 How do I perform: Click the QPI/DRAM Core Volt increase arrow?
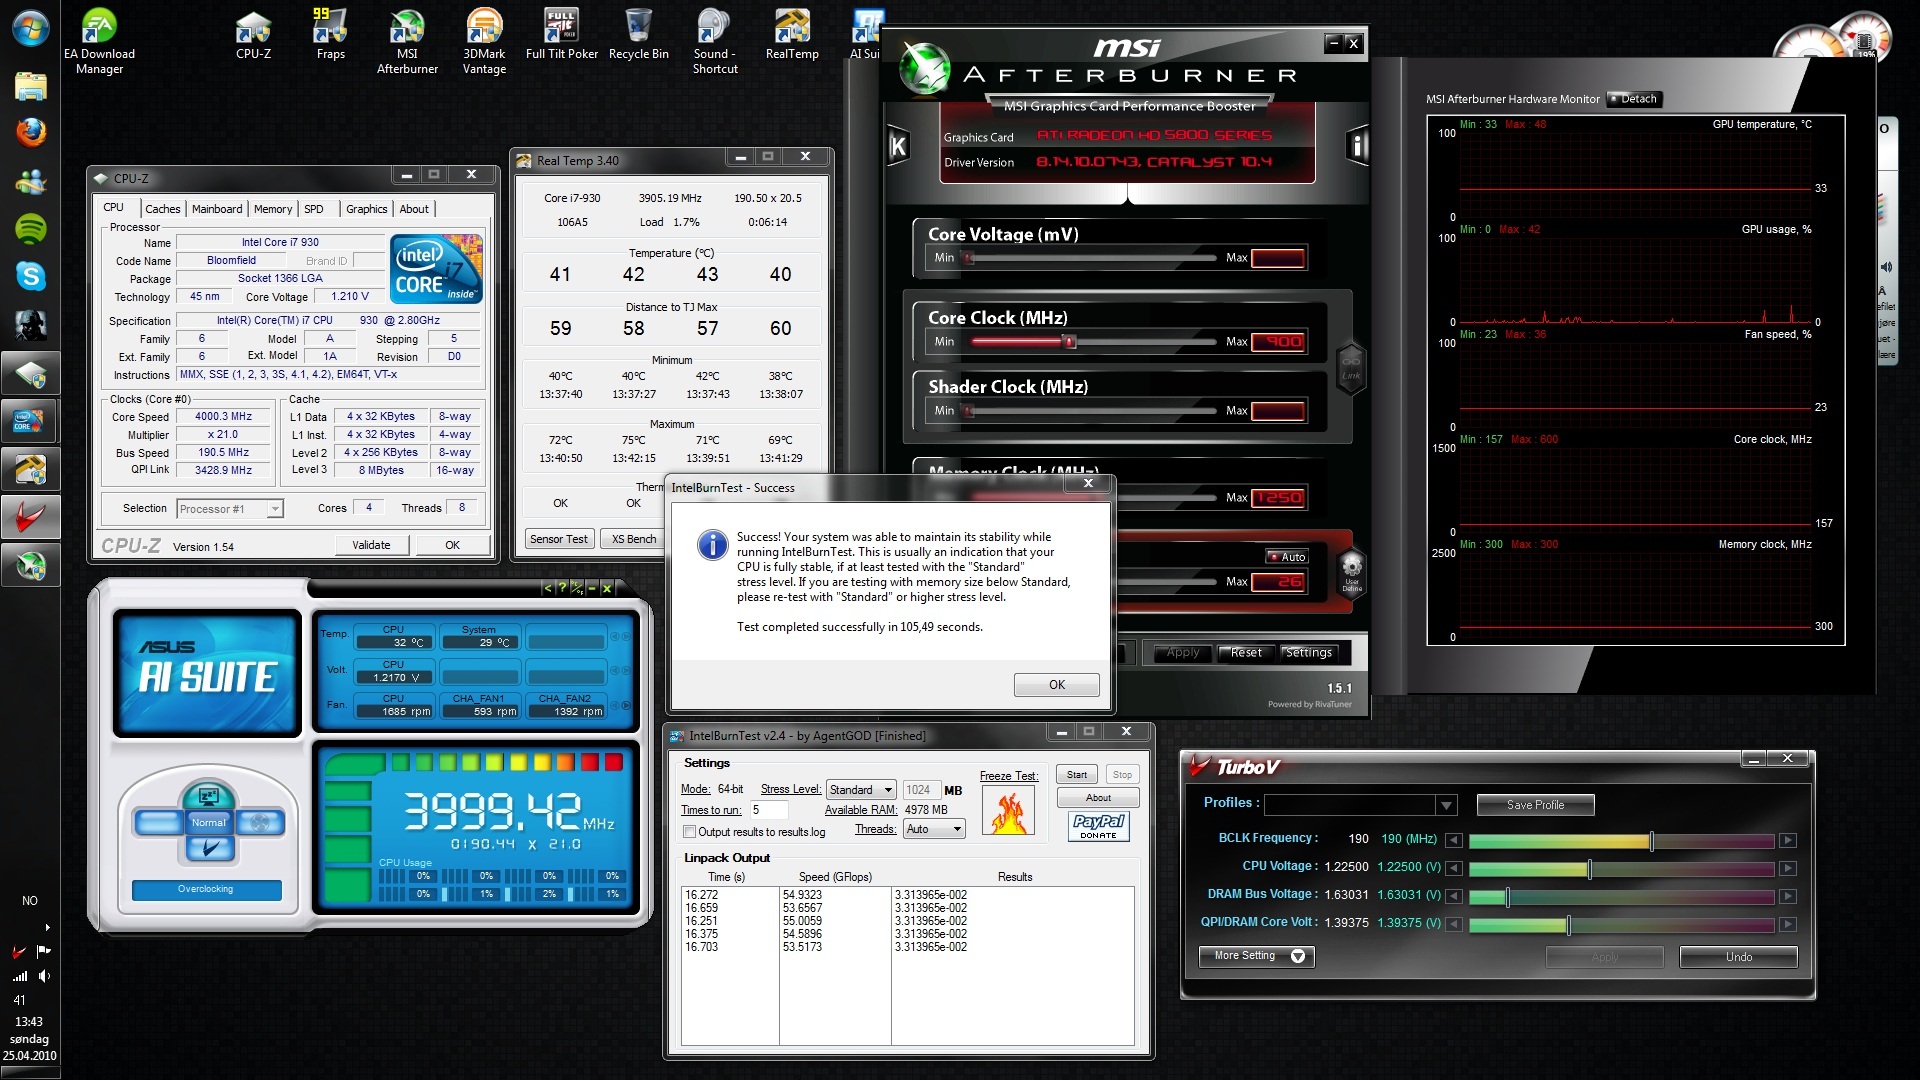pos(1788,924)
